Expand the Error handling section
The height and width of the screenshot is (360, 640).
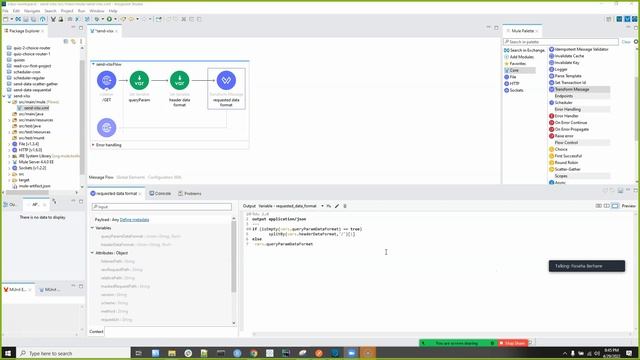point(93,145)
